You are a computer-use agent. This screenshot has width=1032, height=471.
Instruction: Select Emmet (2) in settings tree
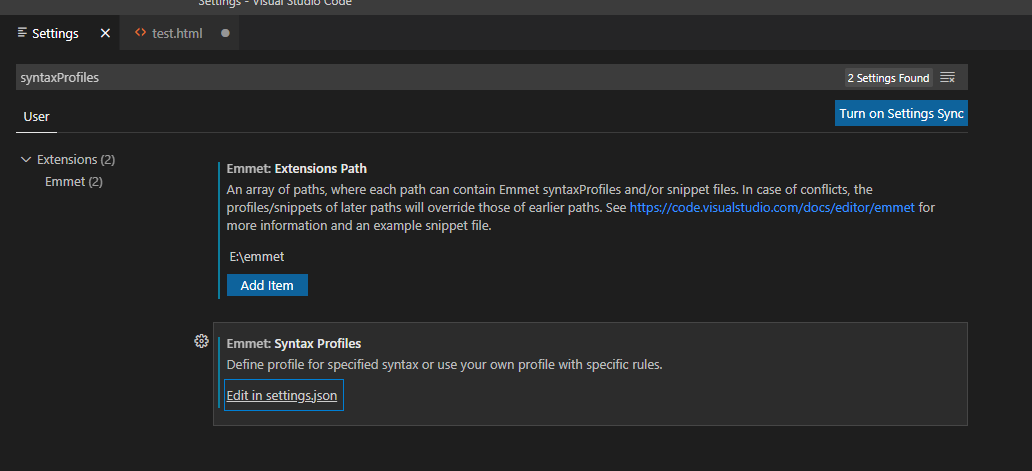[x=74, y=182]
